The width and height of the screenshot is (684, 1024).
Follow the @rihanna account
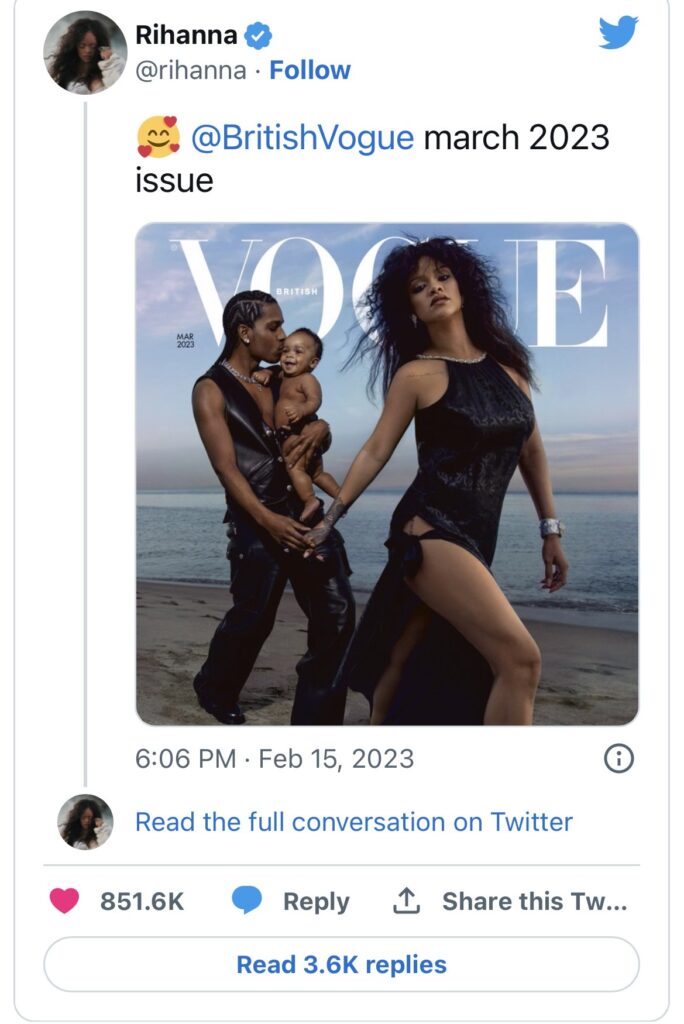[310, 71]
